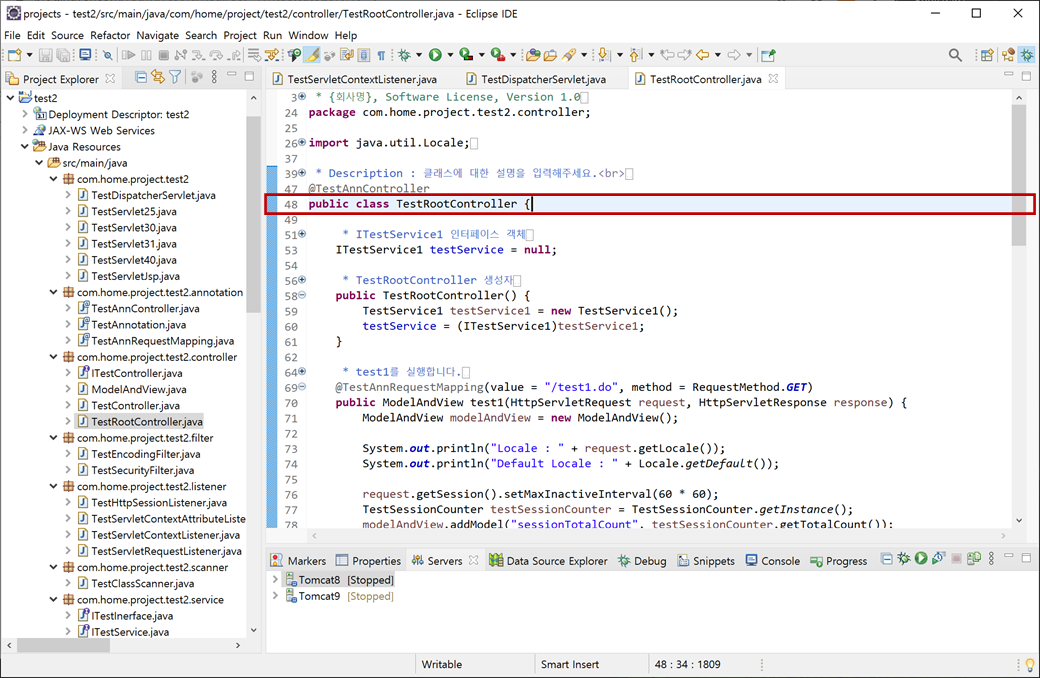Open the Console tab
The height and width of the screenshot is (678, 1040).
point(773,561)
